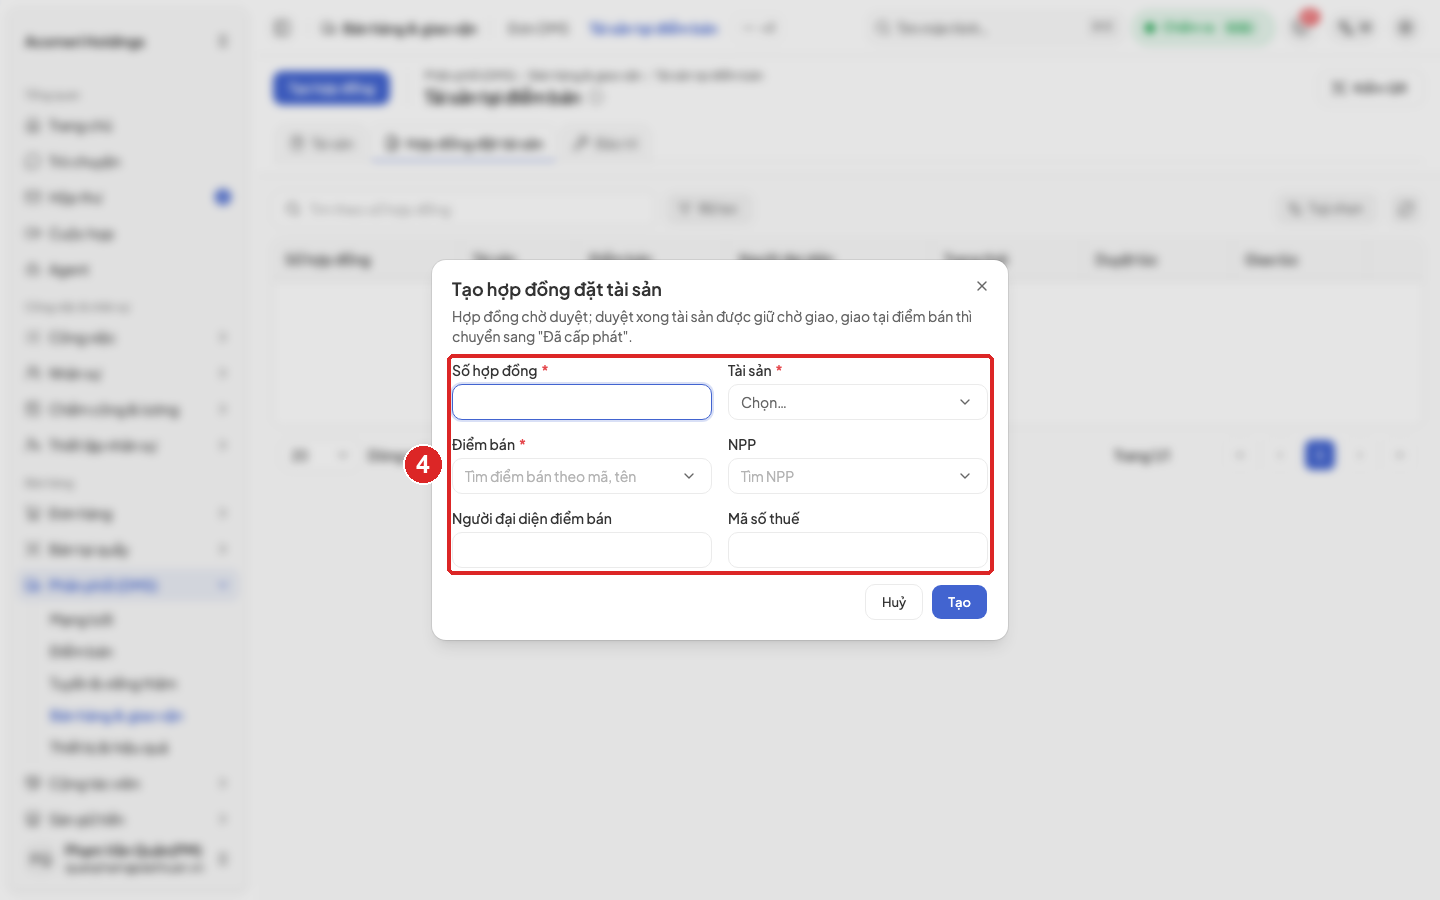Click the 'Mã số thuế' label text
The image size is (1440, 900).
click(764, 519)
